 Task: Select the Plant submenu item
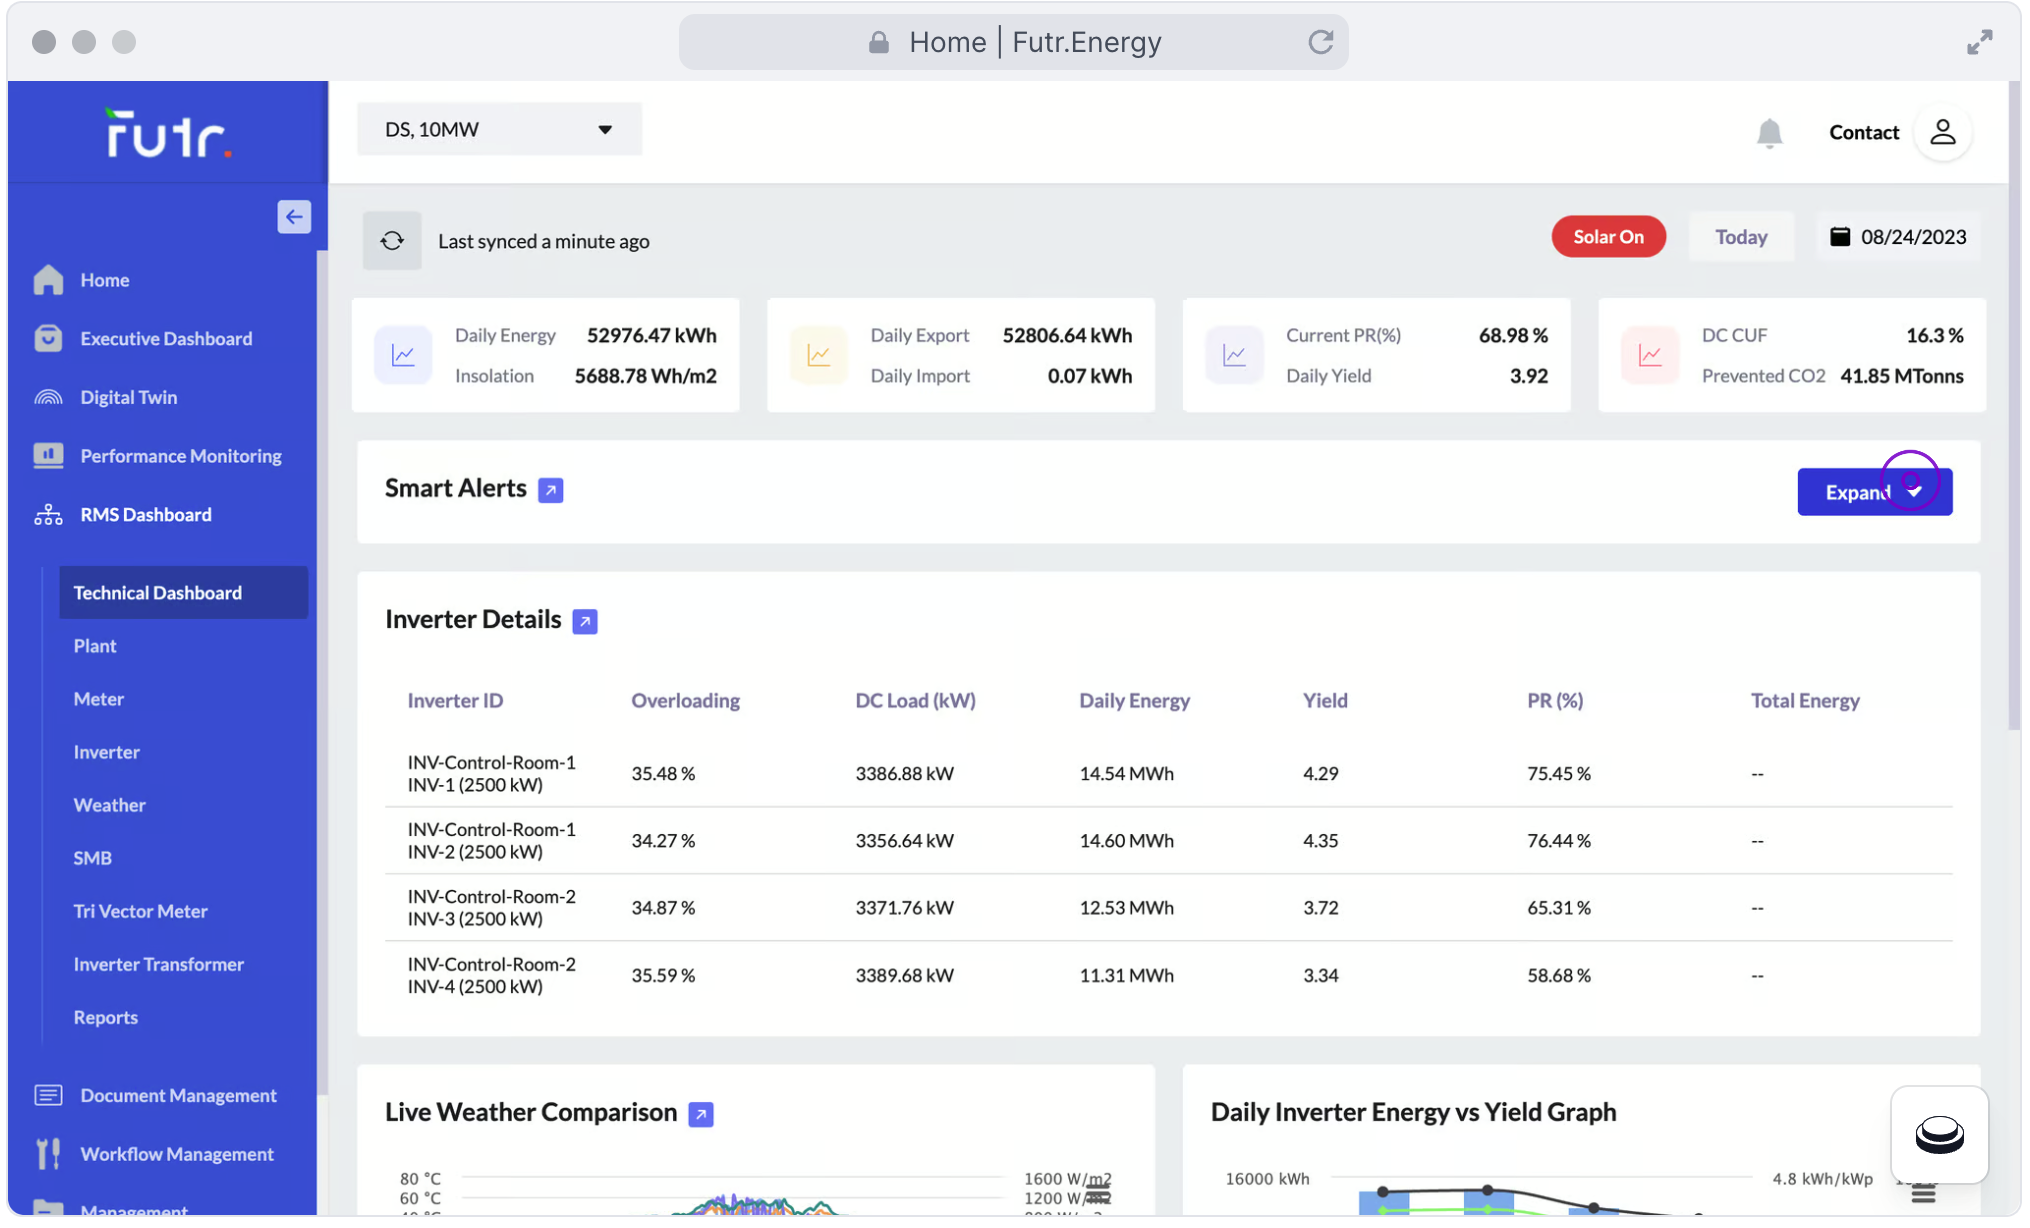[95, 646]
